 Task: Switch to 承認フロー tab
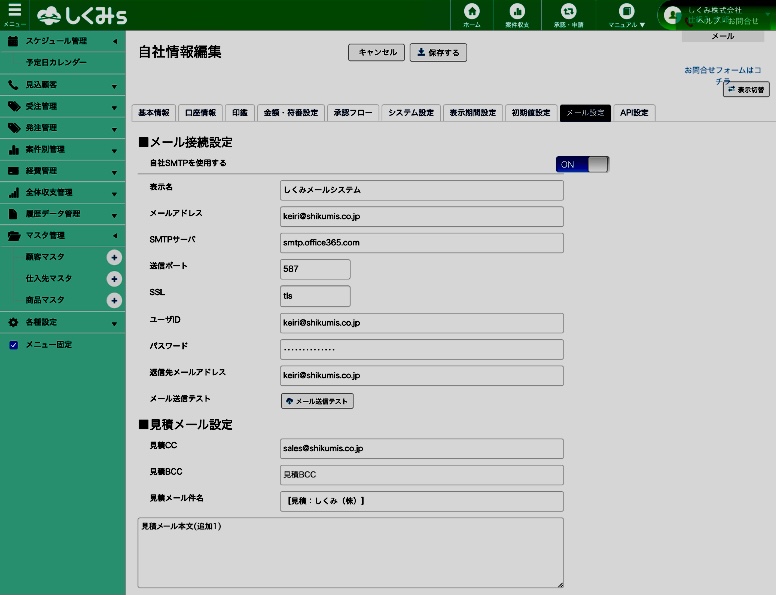[353, 113]
